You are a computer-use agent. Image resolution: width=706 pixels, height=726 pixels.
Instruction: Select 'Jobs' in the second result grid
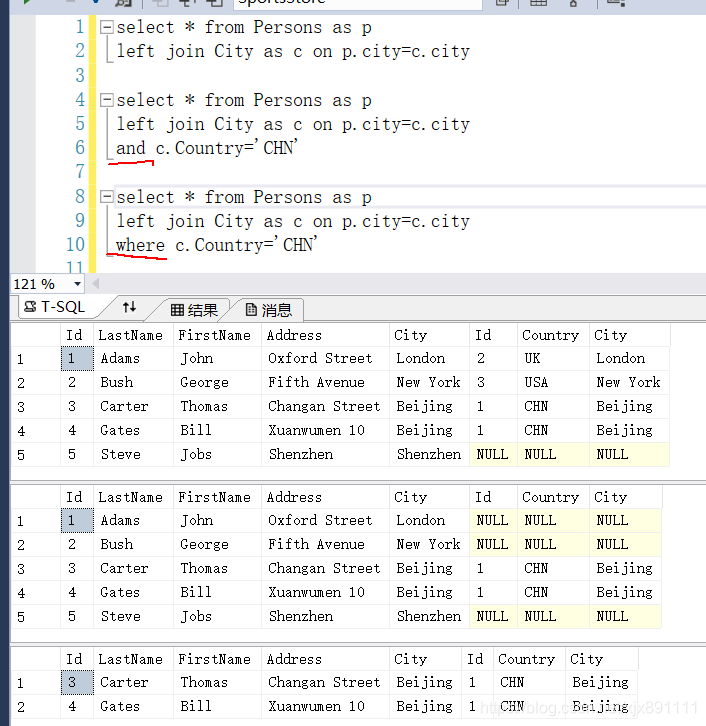[x=217, y=616]
